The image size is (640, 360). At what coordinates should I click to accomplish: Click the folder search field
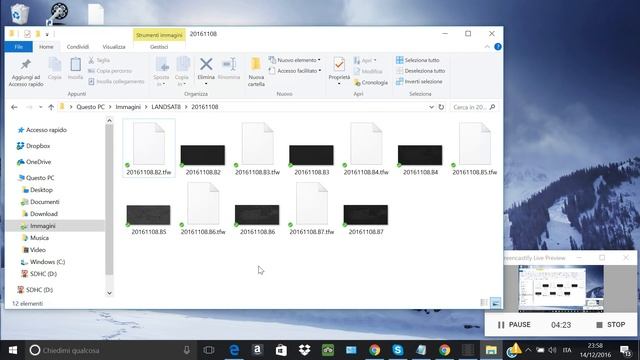tap(474, 107)
